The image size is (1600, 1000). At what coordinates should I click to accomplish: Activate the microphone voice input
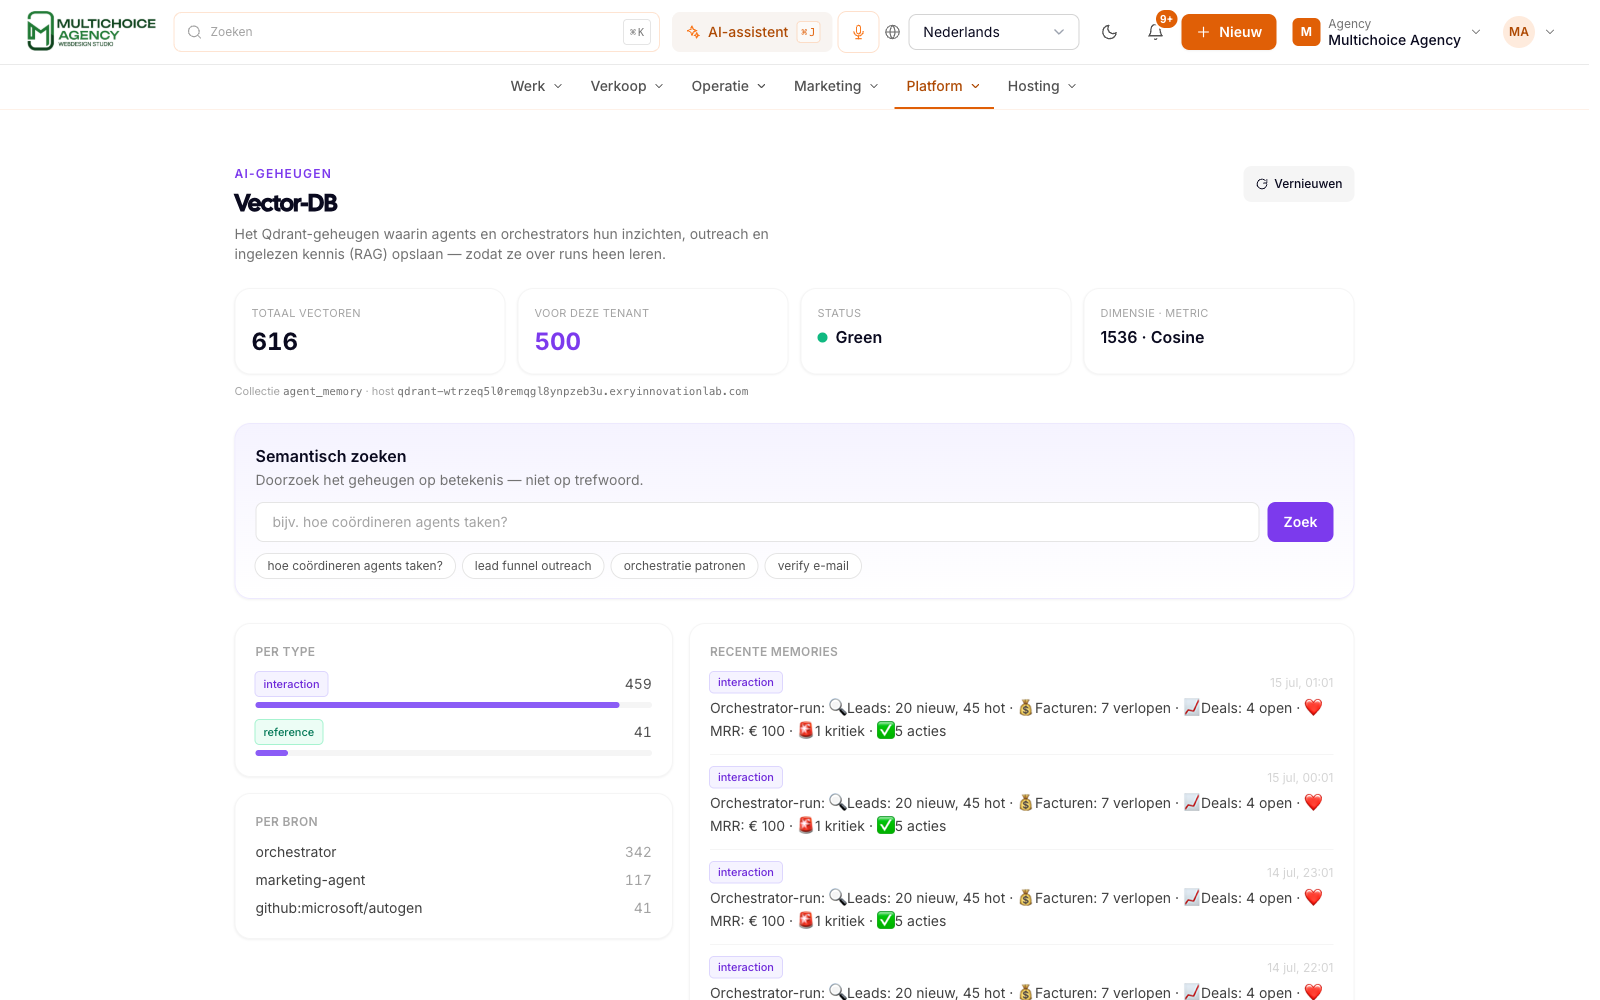(858, 32)
